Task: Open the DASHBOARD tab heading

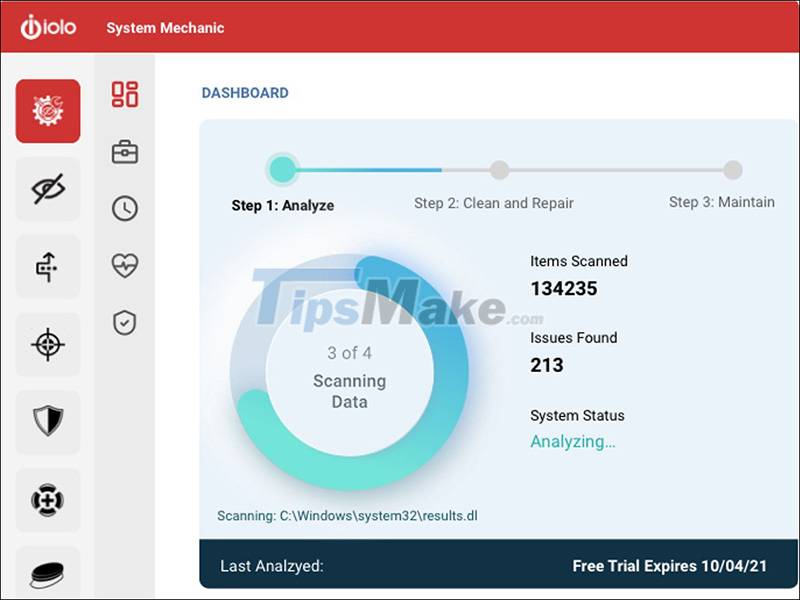Action: (243, 92)
